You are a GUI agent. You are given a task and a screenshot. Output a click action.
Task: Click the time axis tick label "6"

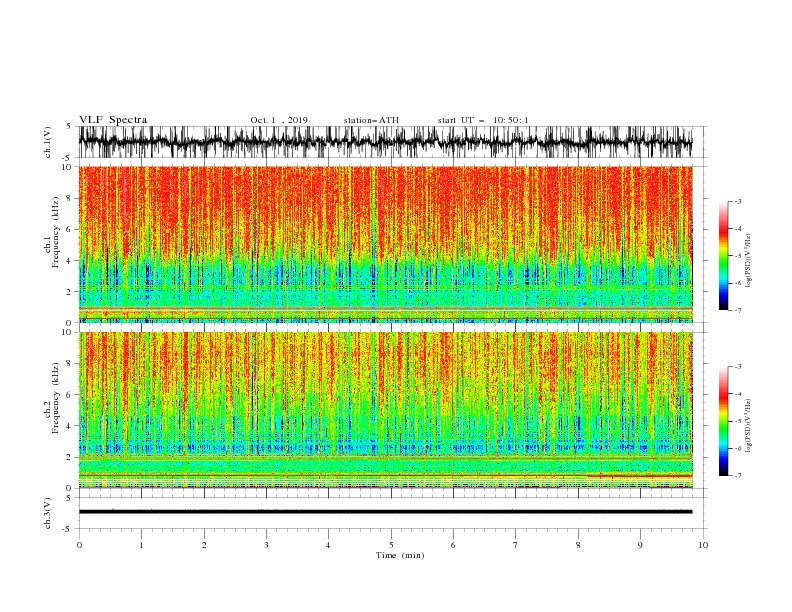pos(453,545)
